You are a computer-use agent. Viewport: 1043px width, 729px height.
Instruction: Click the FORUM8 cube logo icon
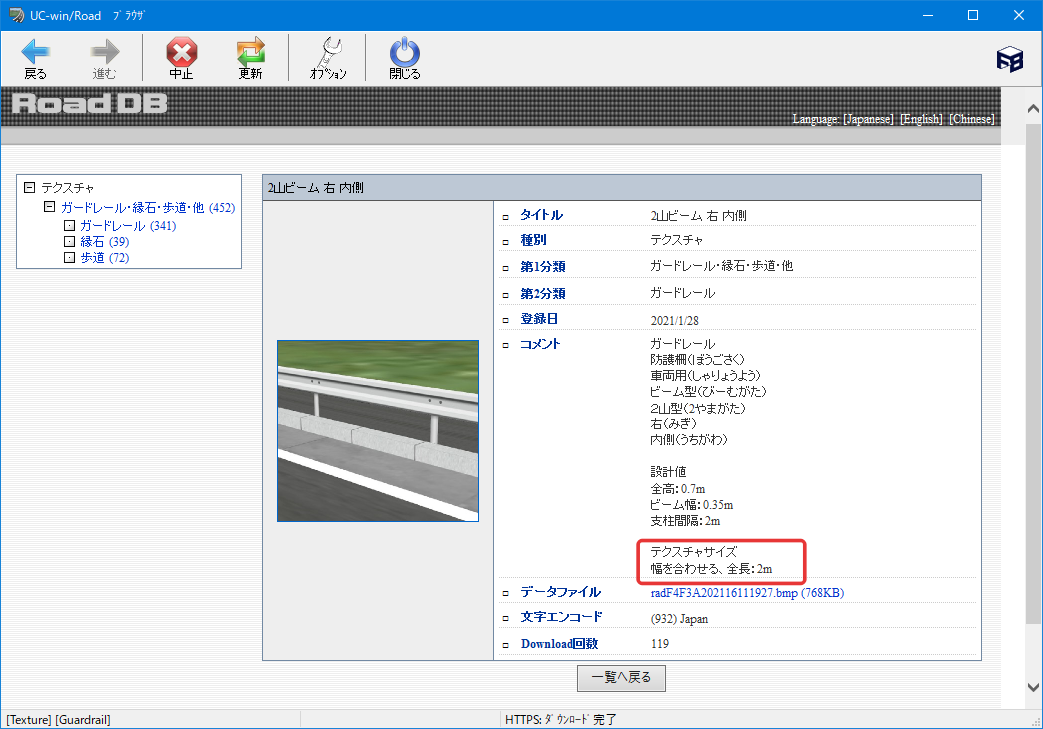[1010, 60]
